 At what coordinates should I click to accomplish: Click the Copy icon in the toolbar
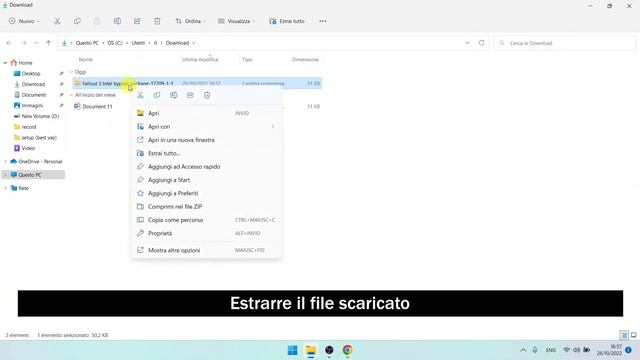click(77, 21)
